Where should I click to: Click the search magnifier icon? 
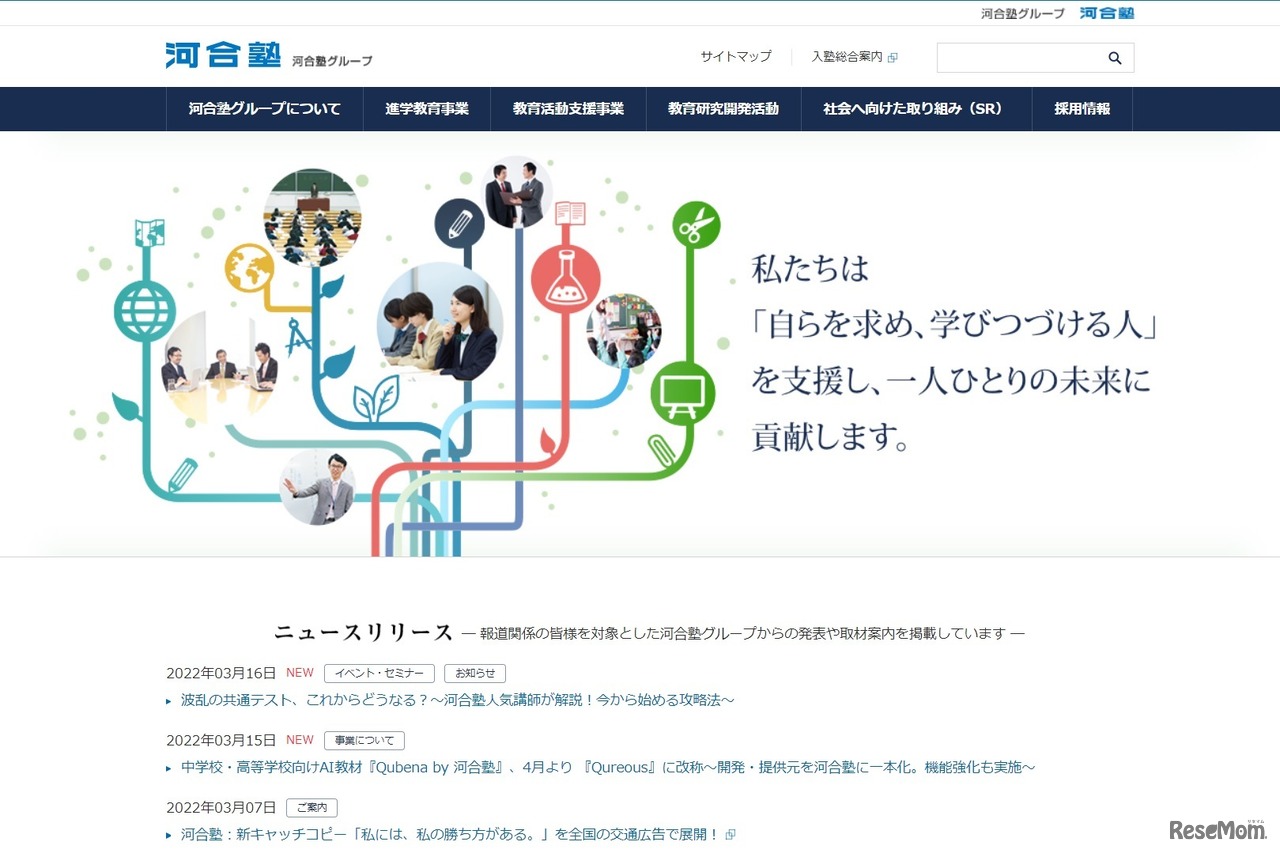tap(1114, 57)
